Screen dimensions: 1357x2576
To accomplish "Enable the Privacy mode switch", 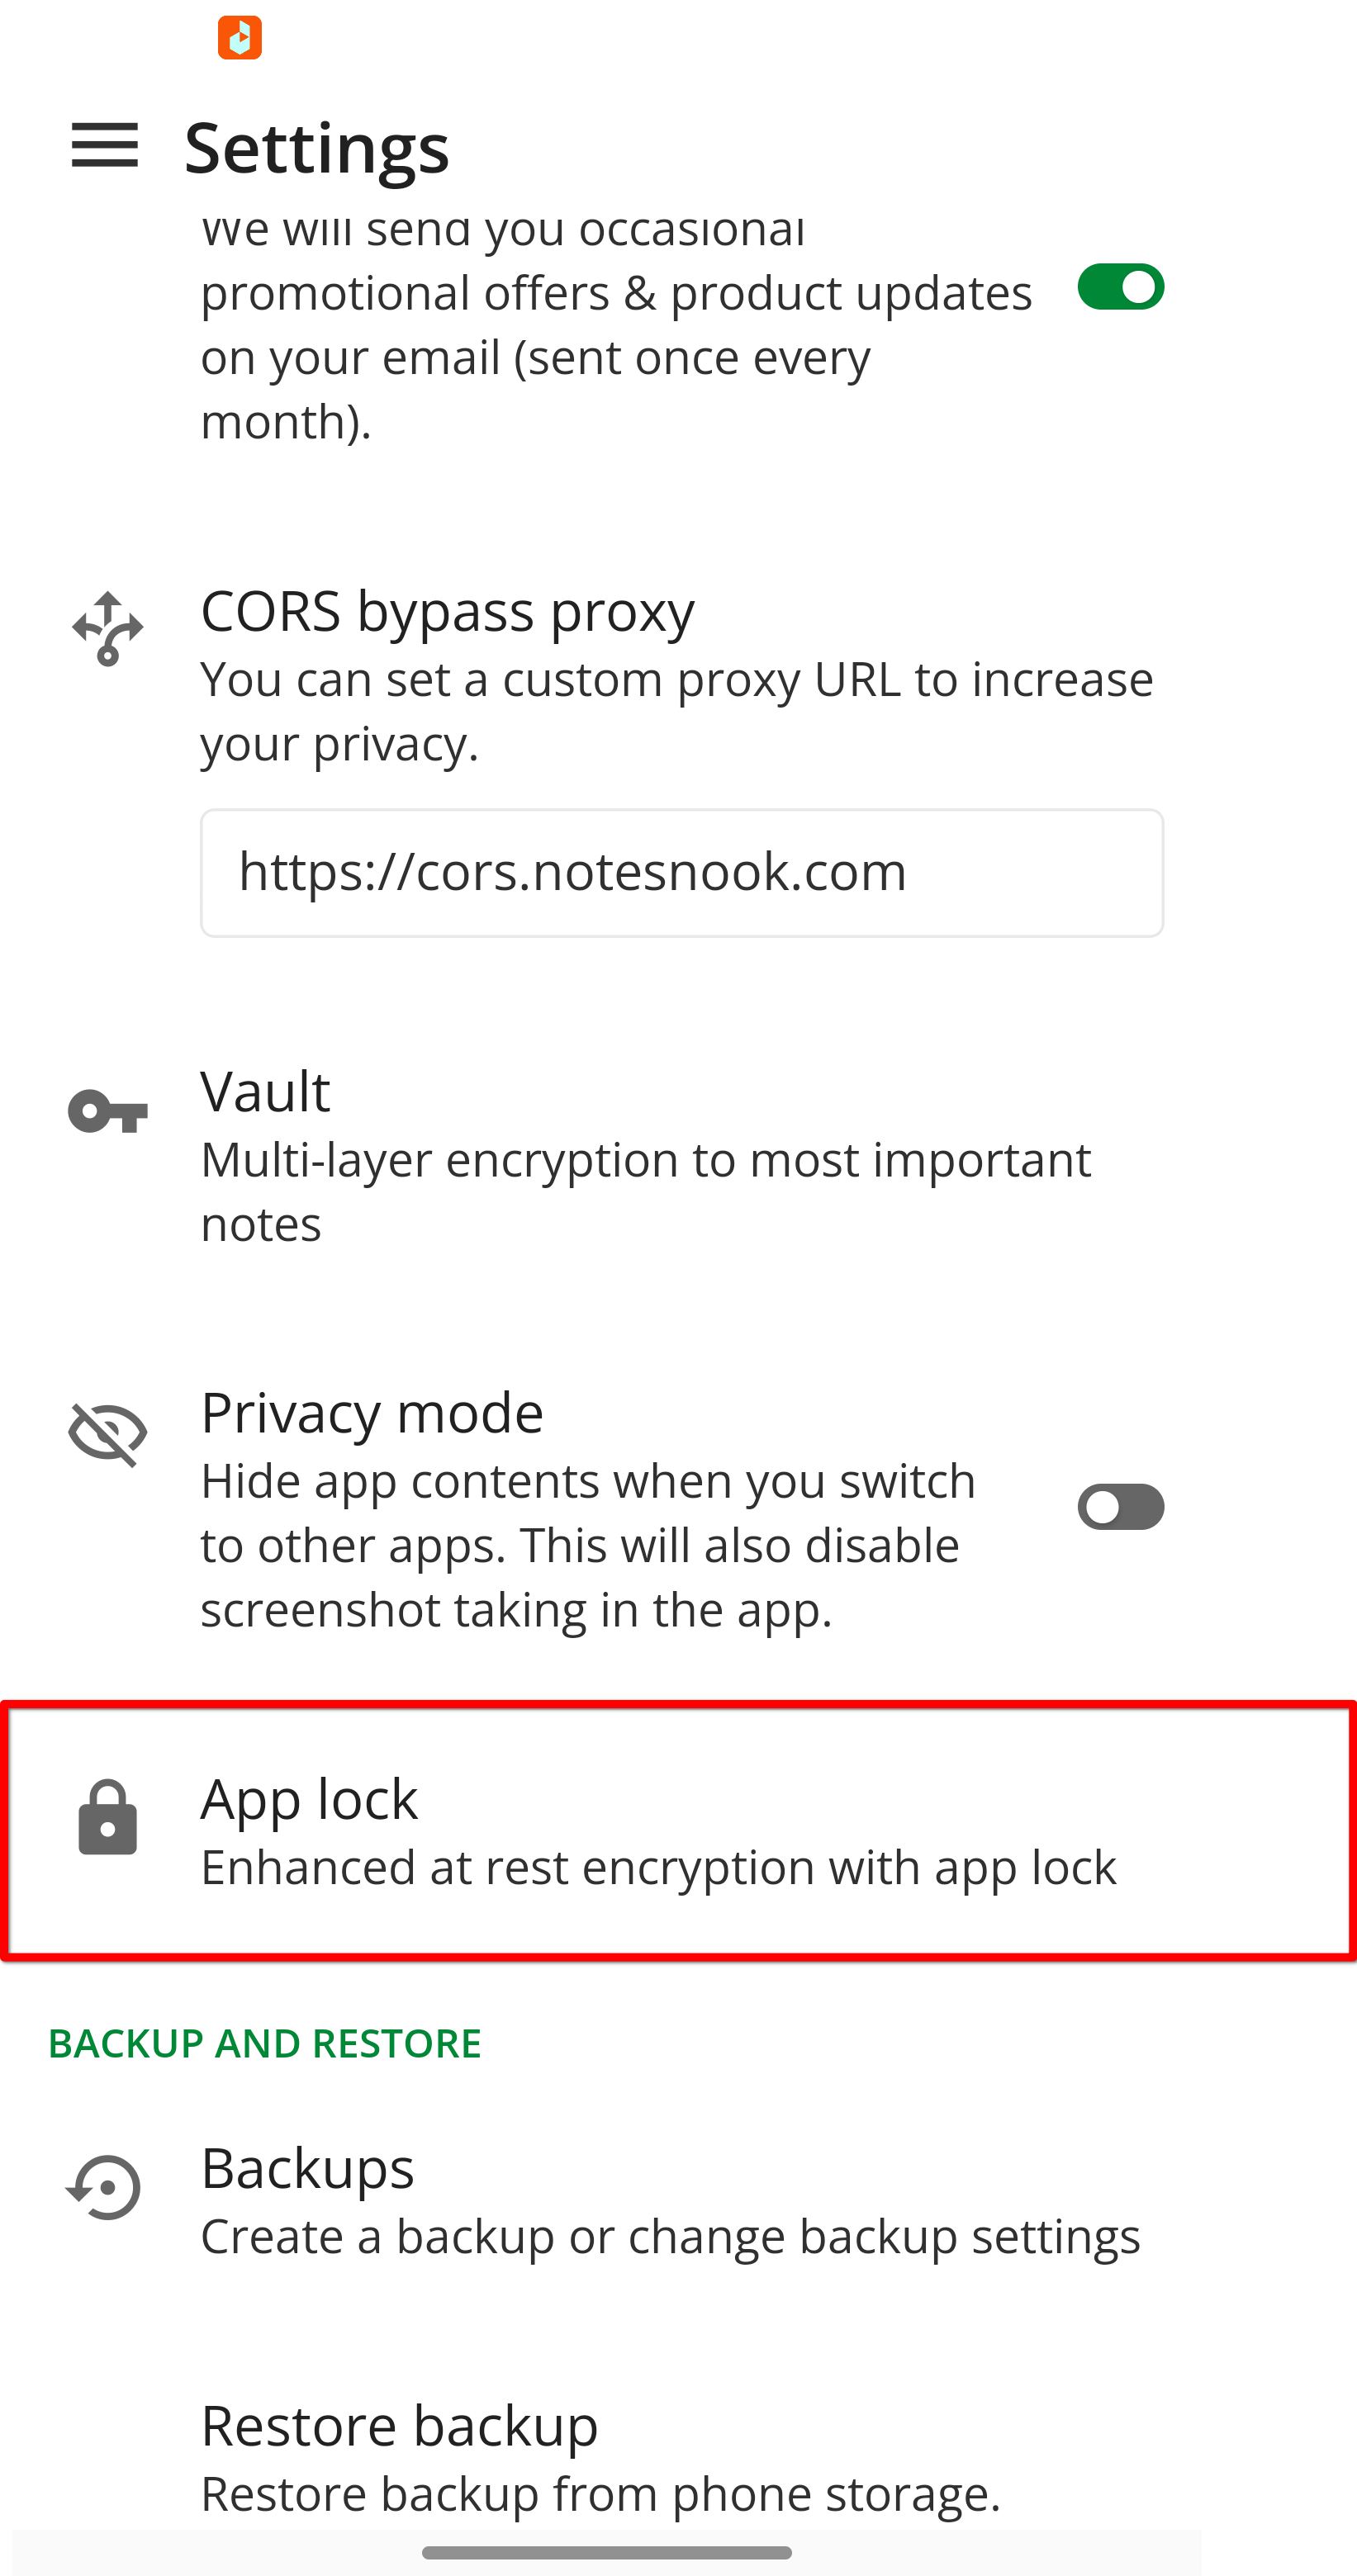I will click(1120, 1507).
